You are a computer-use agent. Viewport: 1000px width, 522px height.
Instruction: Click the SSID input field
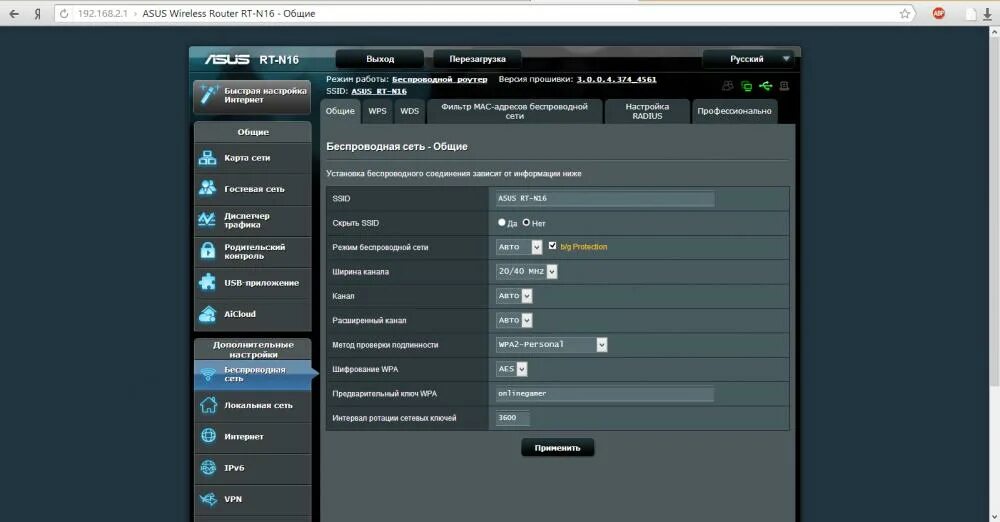coord(605,198)
